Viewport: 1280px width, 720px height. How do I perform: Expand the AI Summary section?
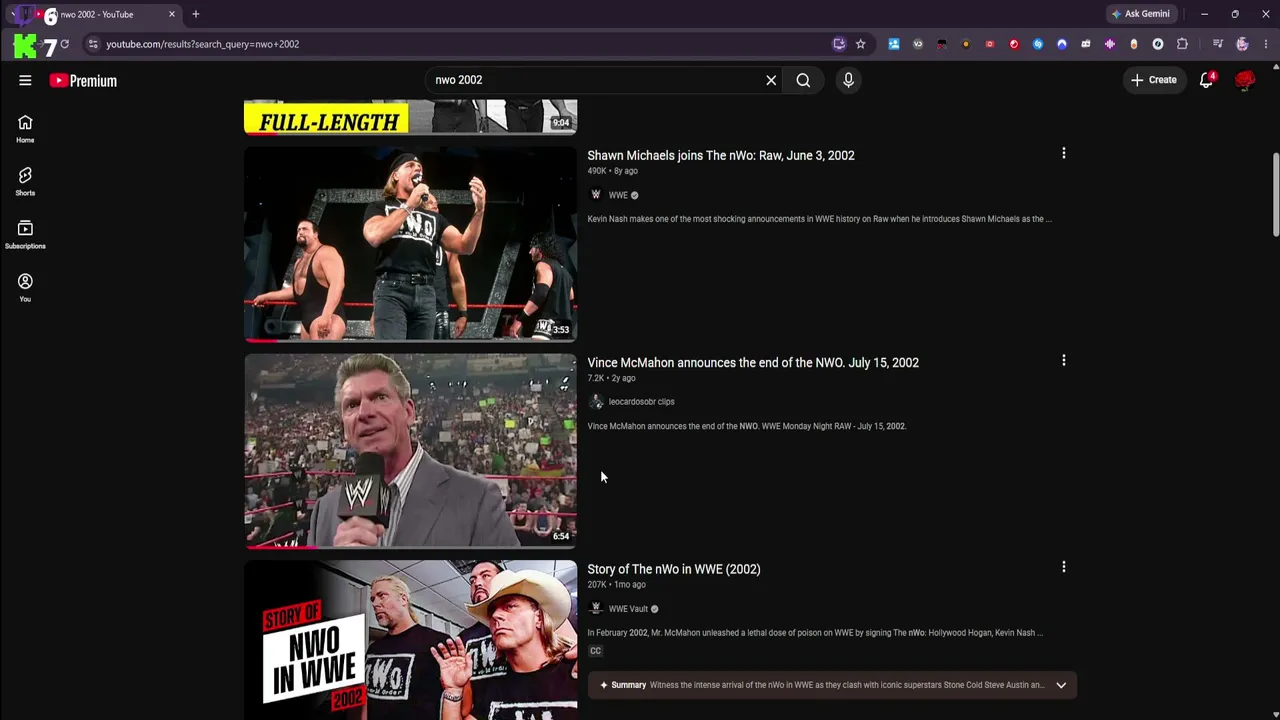click(x=832, y=685)
